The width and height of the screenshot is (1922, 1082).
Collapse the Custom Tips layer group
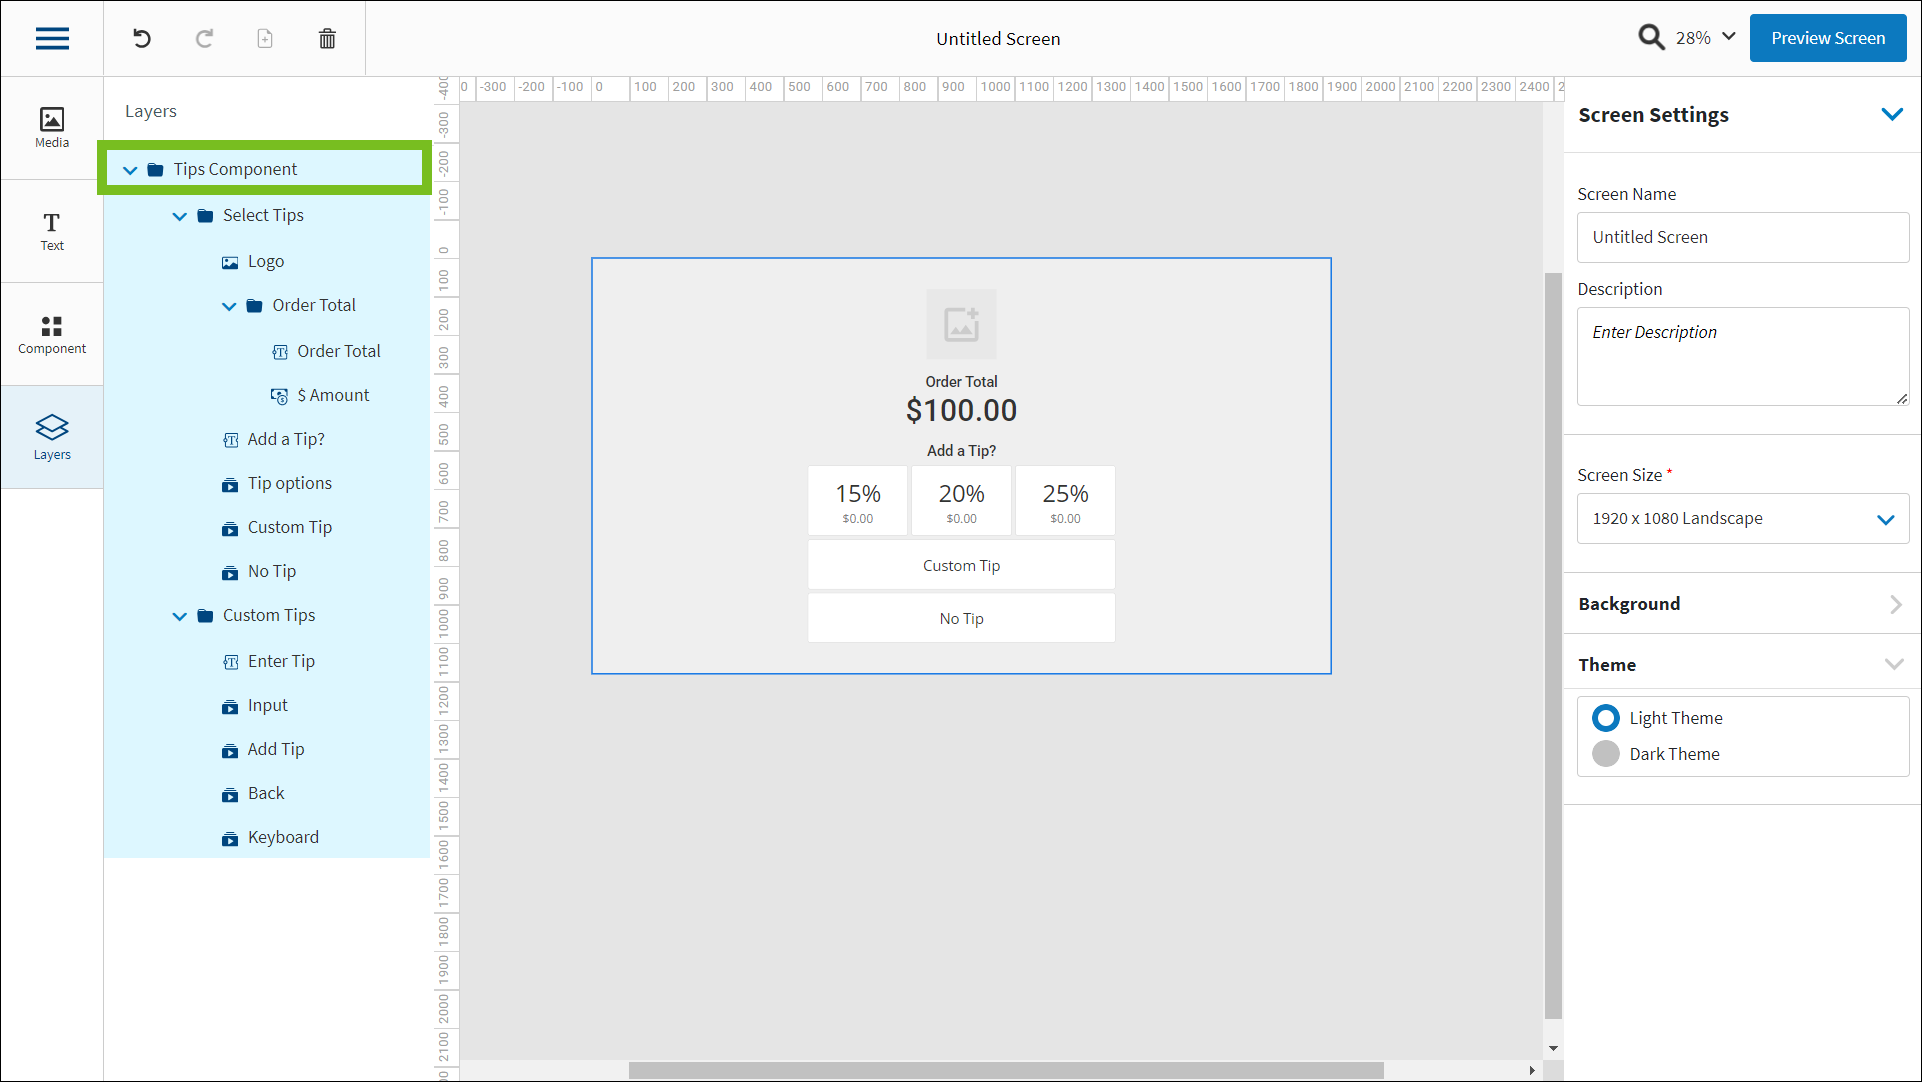(x=180, y=616)
